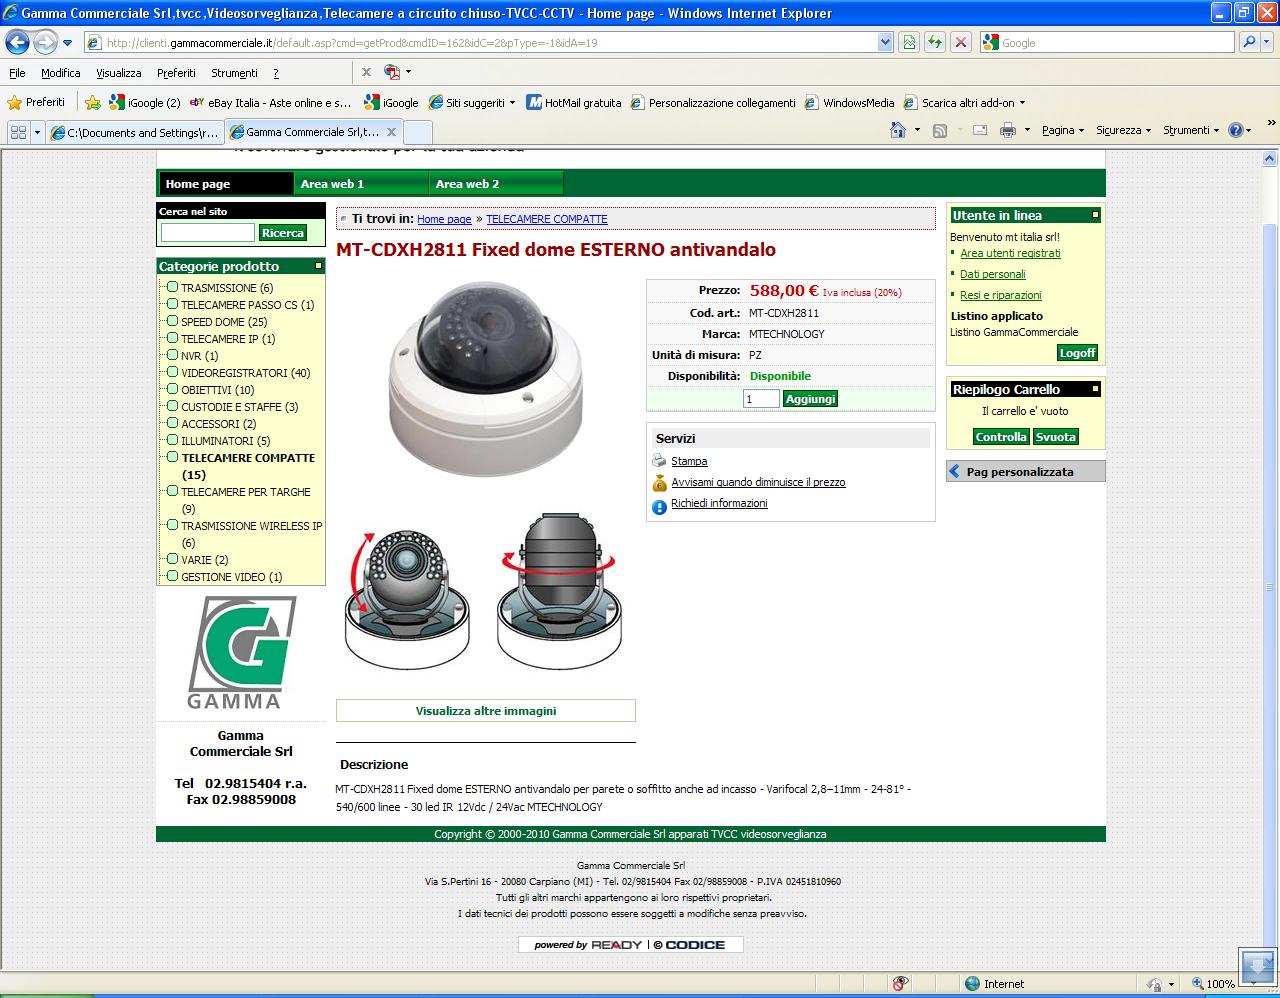Click the zoom level icon in status bar

point(1198,984)
